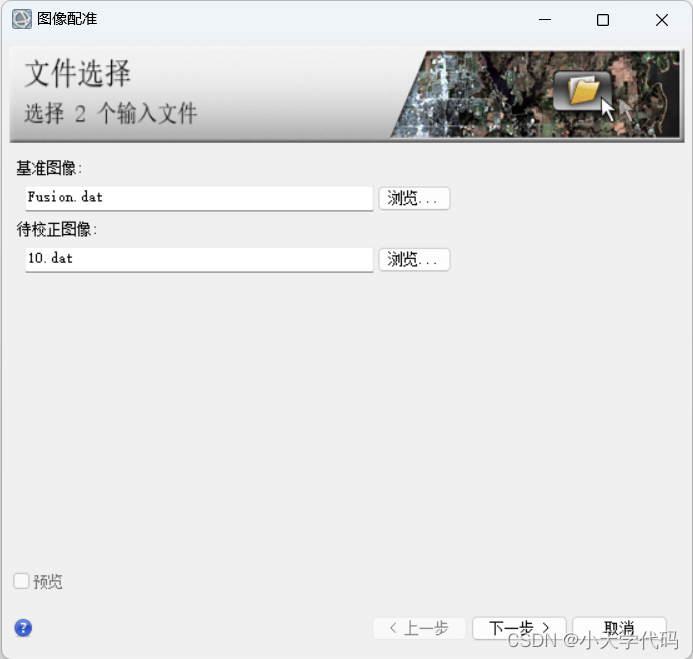Focus the Fusion.dat base image field

(199, 198)
